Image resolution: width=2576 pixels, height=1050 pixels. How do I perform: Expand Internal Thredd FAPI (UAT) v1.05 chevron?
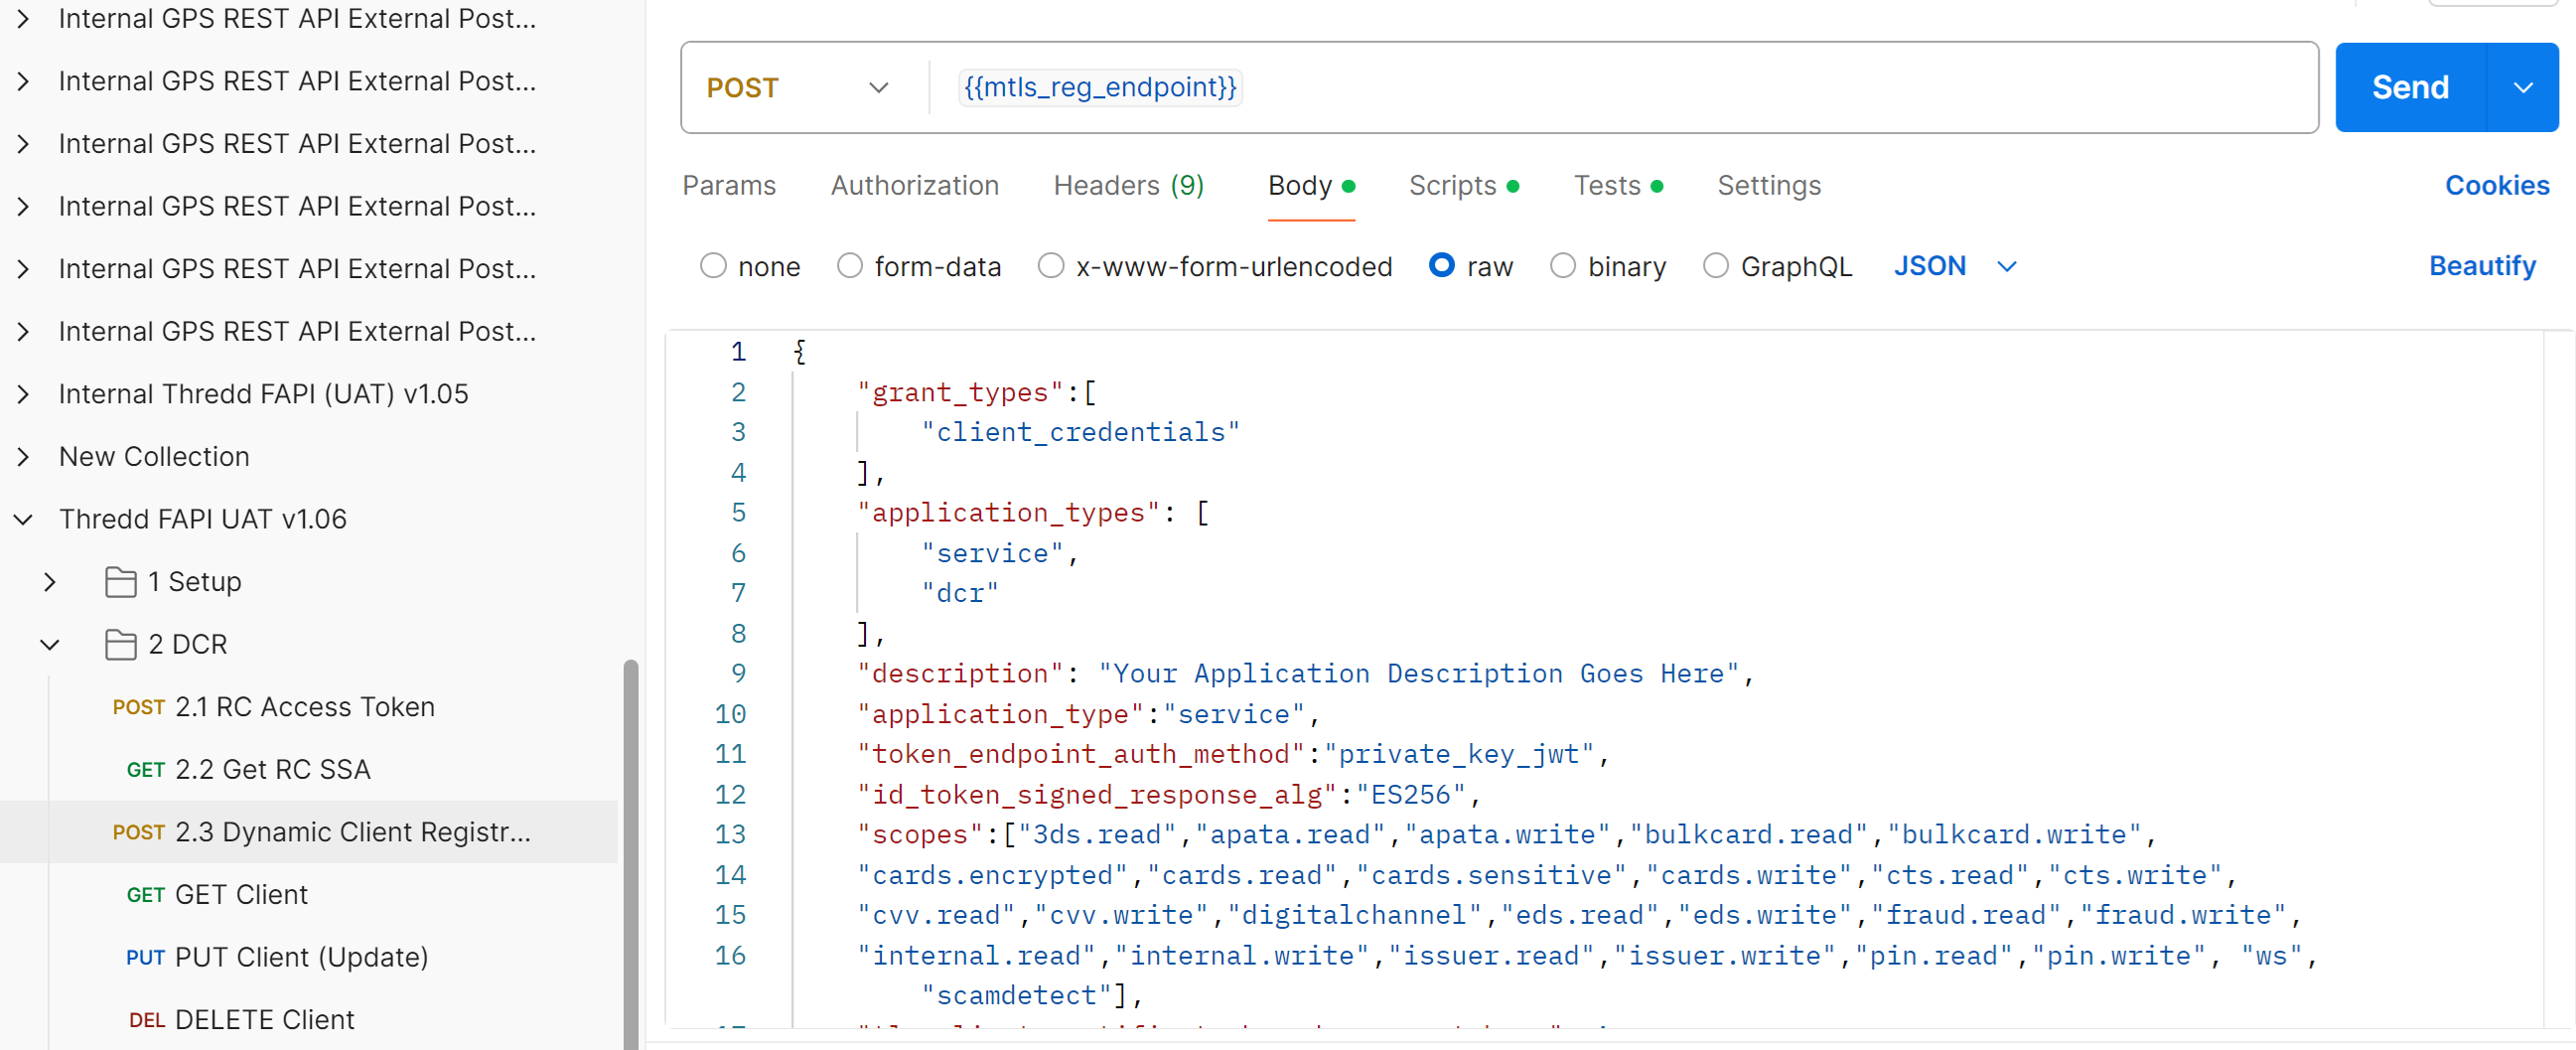click(x=23, y=394)
